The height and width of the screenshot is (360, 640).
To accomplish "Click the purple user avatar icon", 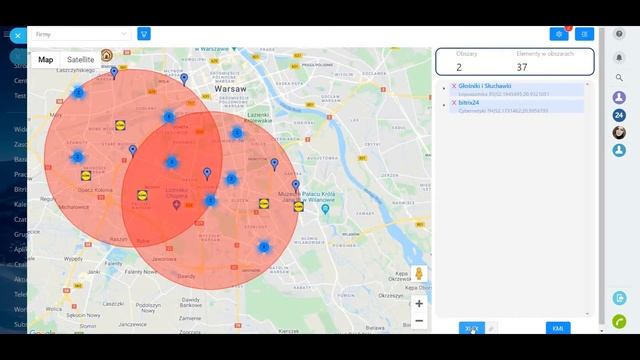I will coord(619,97).
